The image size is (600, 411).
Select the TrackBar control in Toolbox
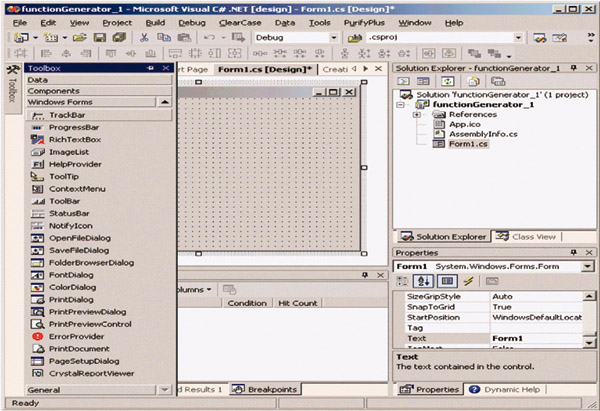click(x=67, y=115)
